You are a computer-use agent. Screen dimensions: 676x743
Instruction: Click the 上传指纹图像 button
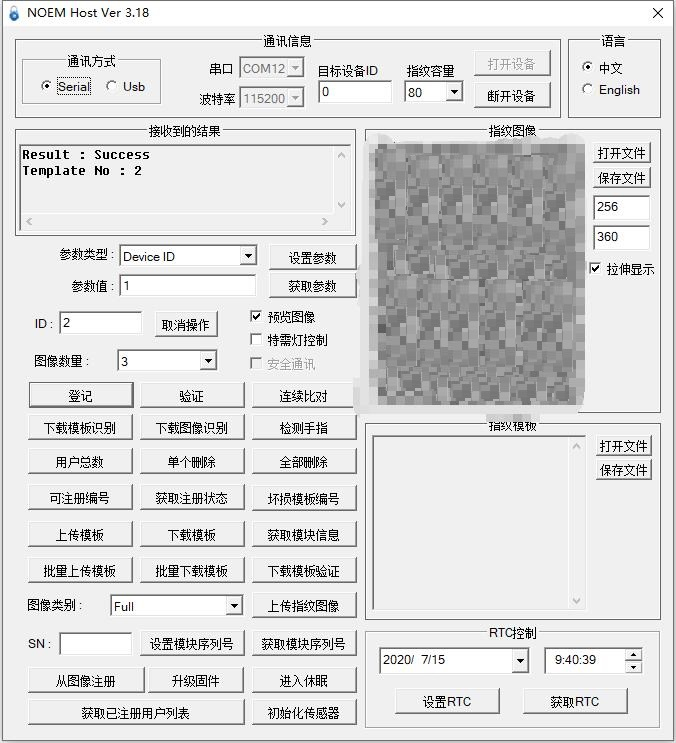(304, 606)
